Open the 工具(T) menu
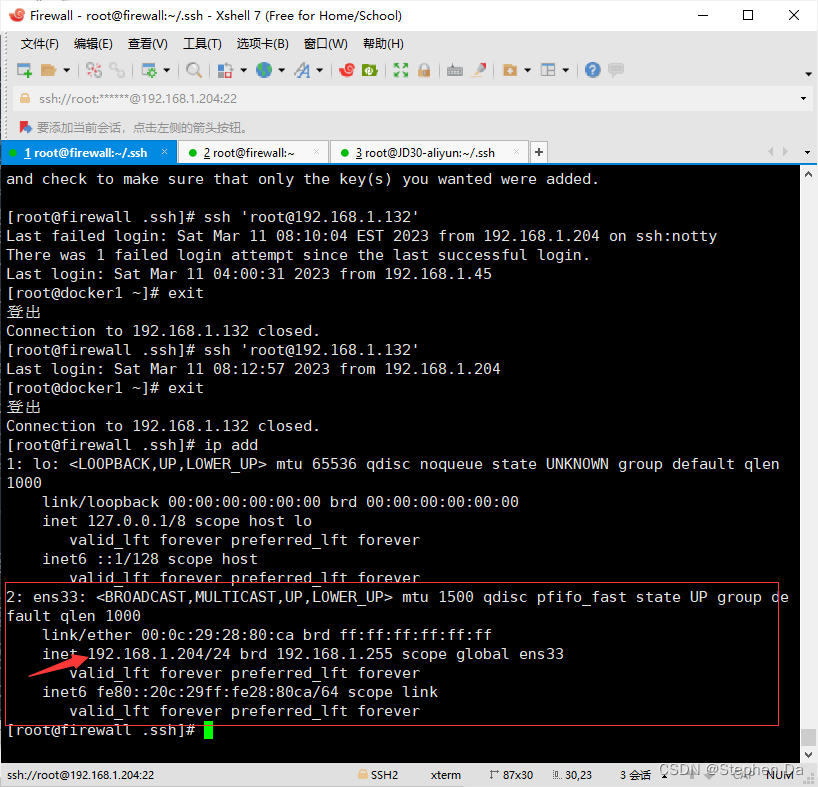The image size is (818, 787). coord(202,44)
